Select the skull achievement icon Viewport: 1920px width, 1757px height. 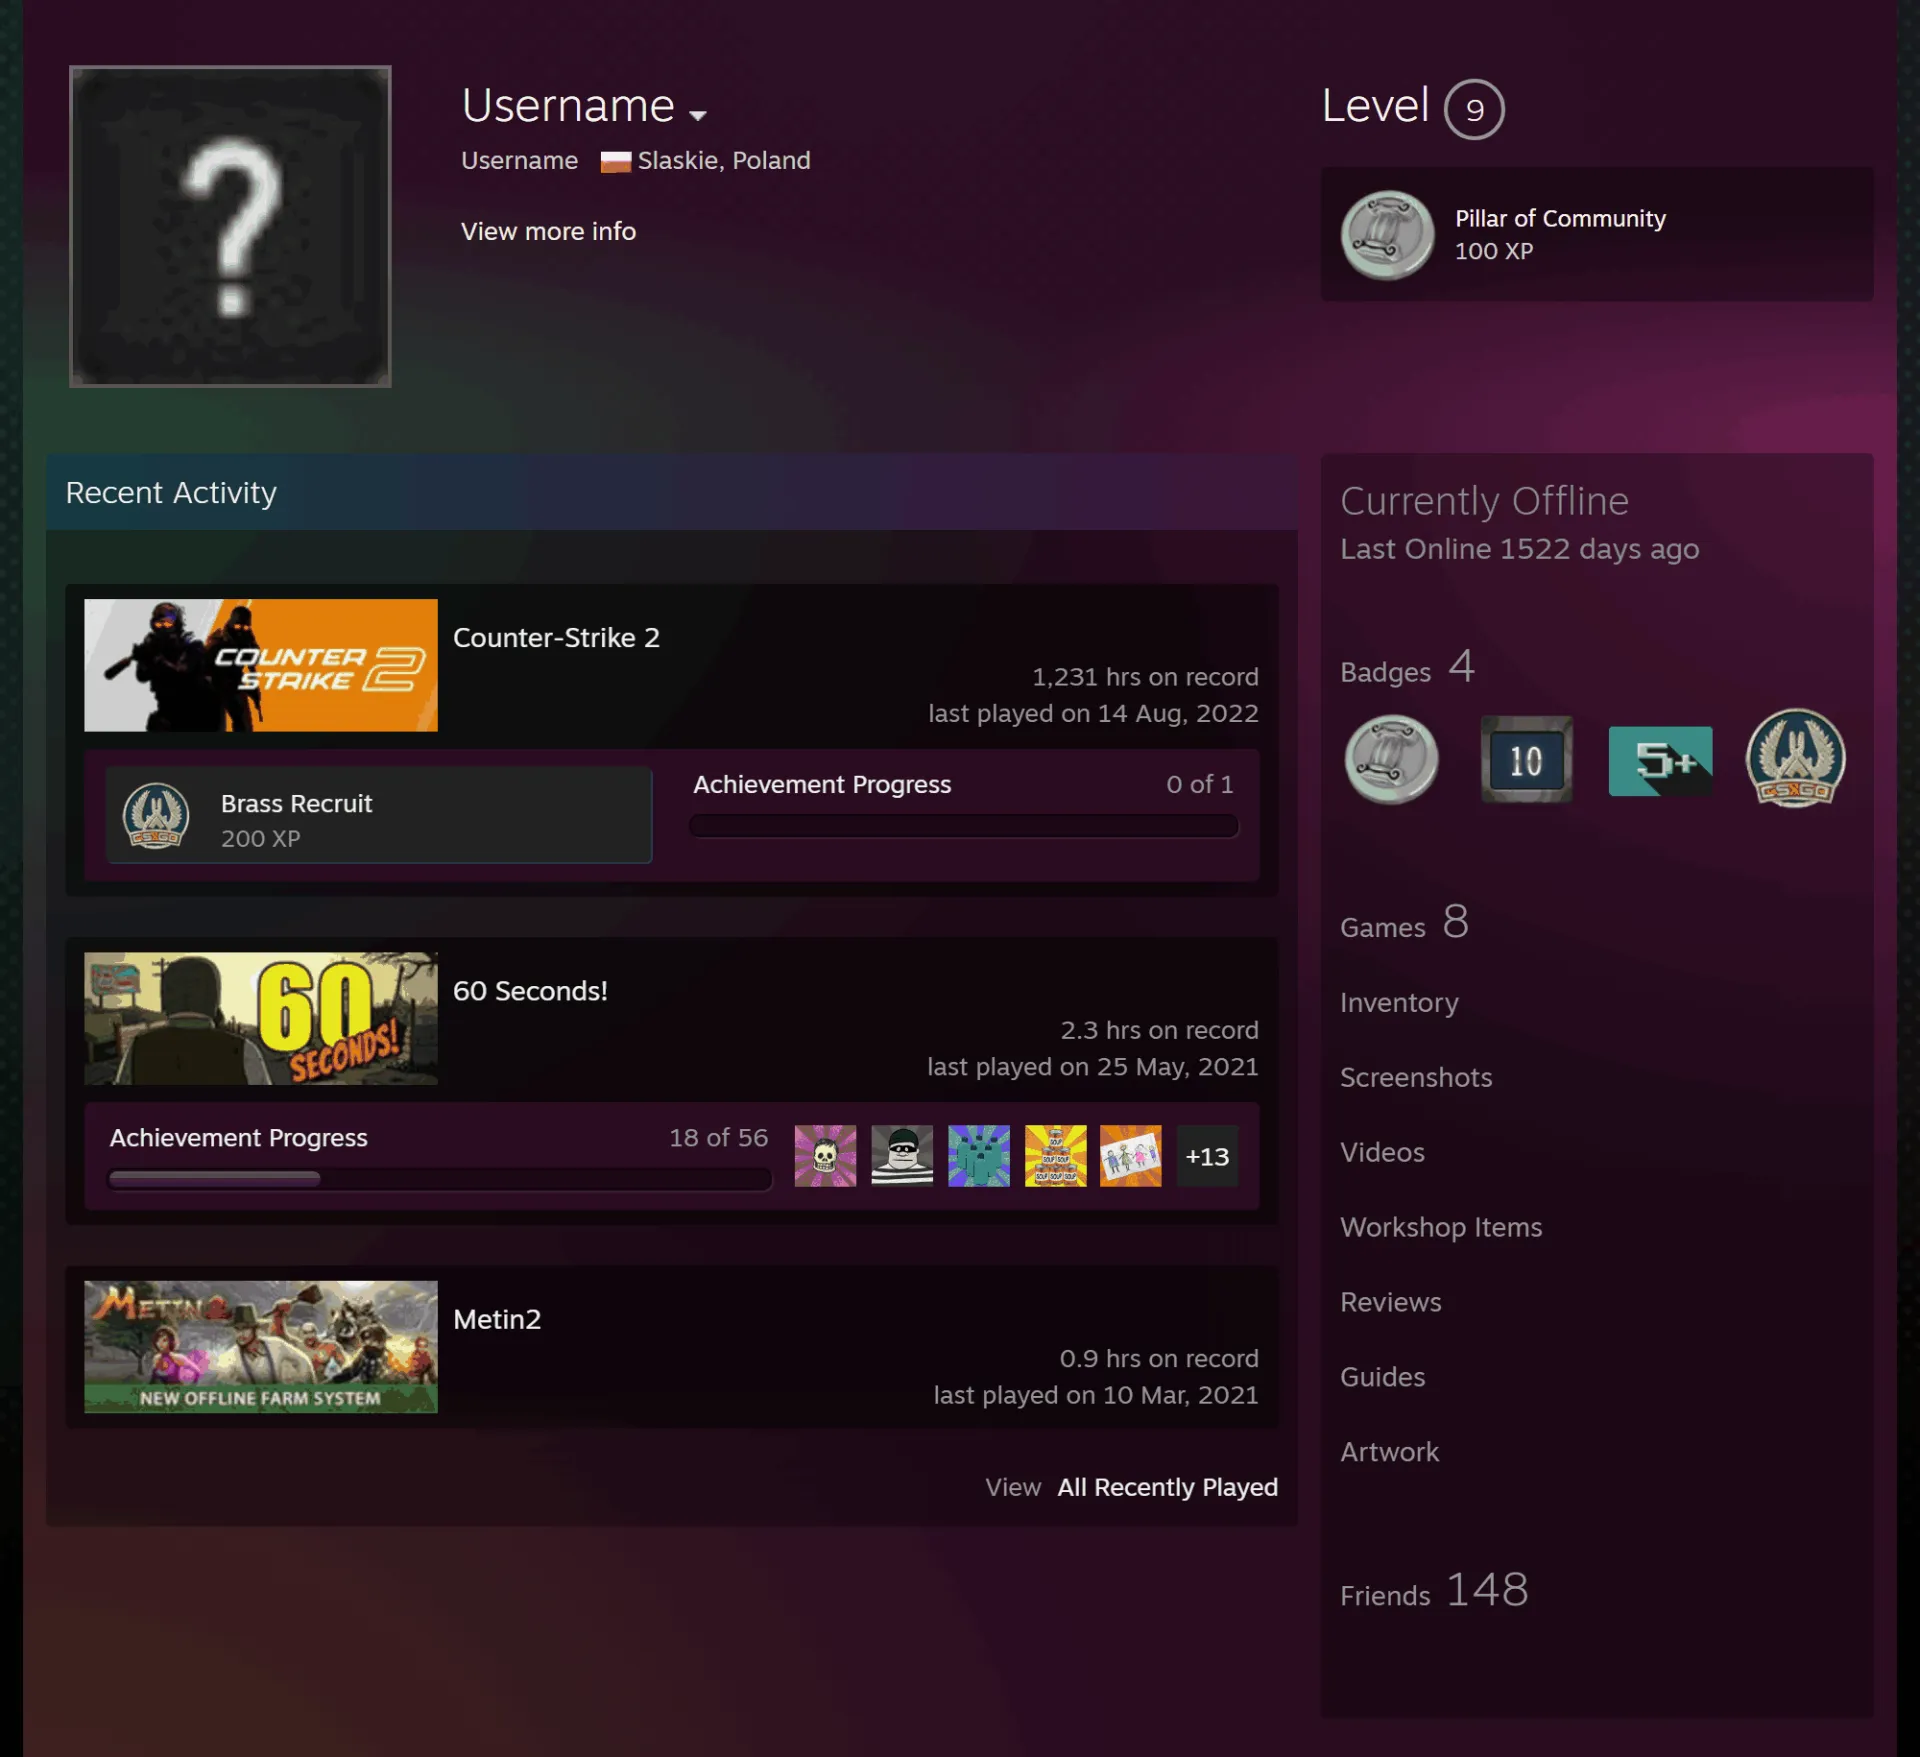pos(825,1156)
